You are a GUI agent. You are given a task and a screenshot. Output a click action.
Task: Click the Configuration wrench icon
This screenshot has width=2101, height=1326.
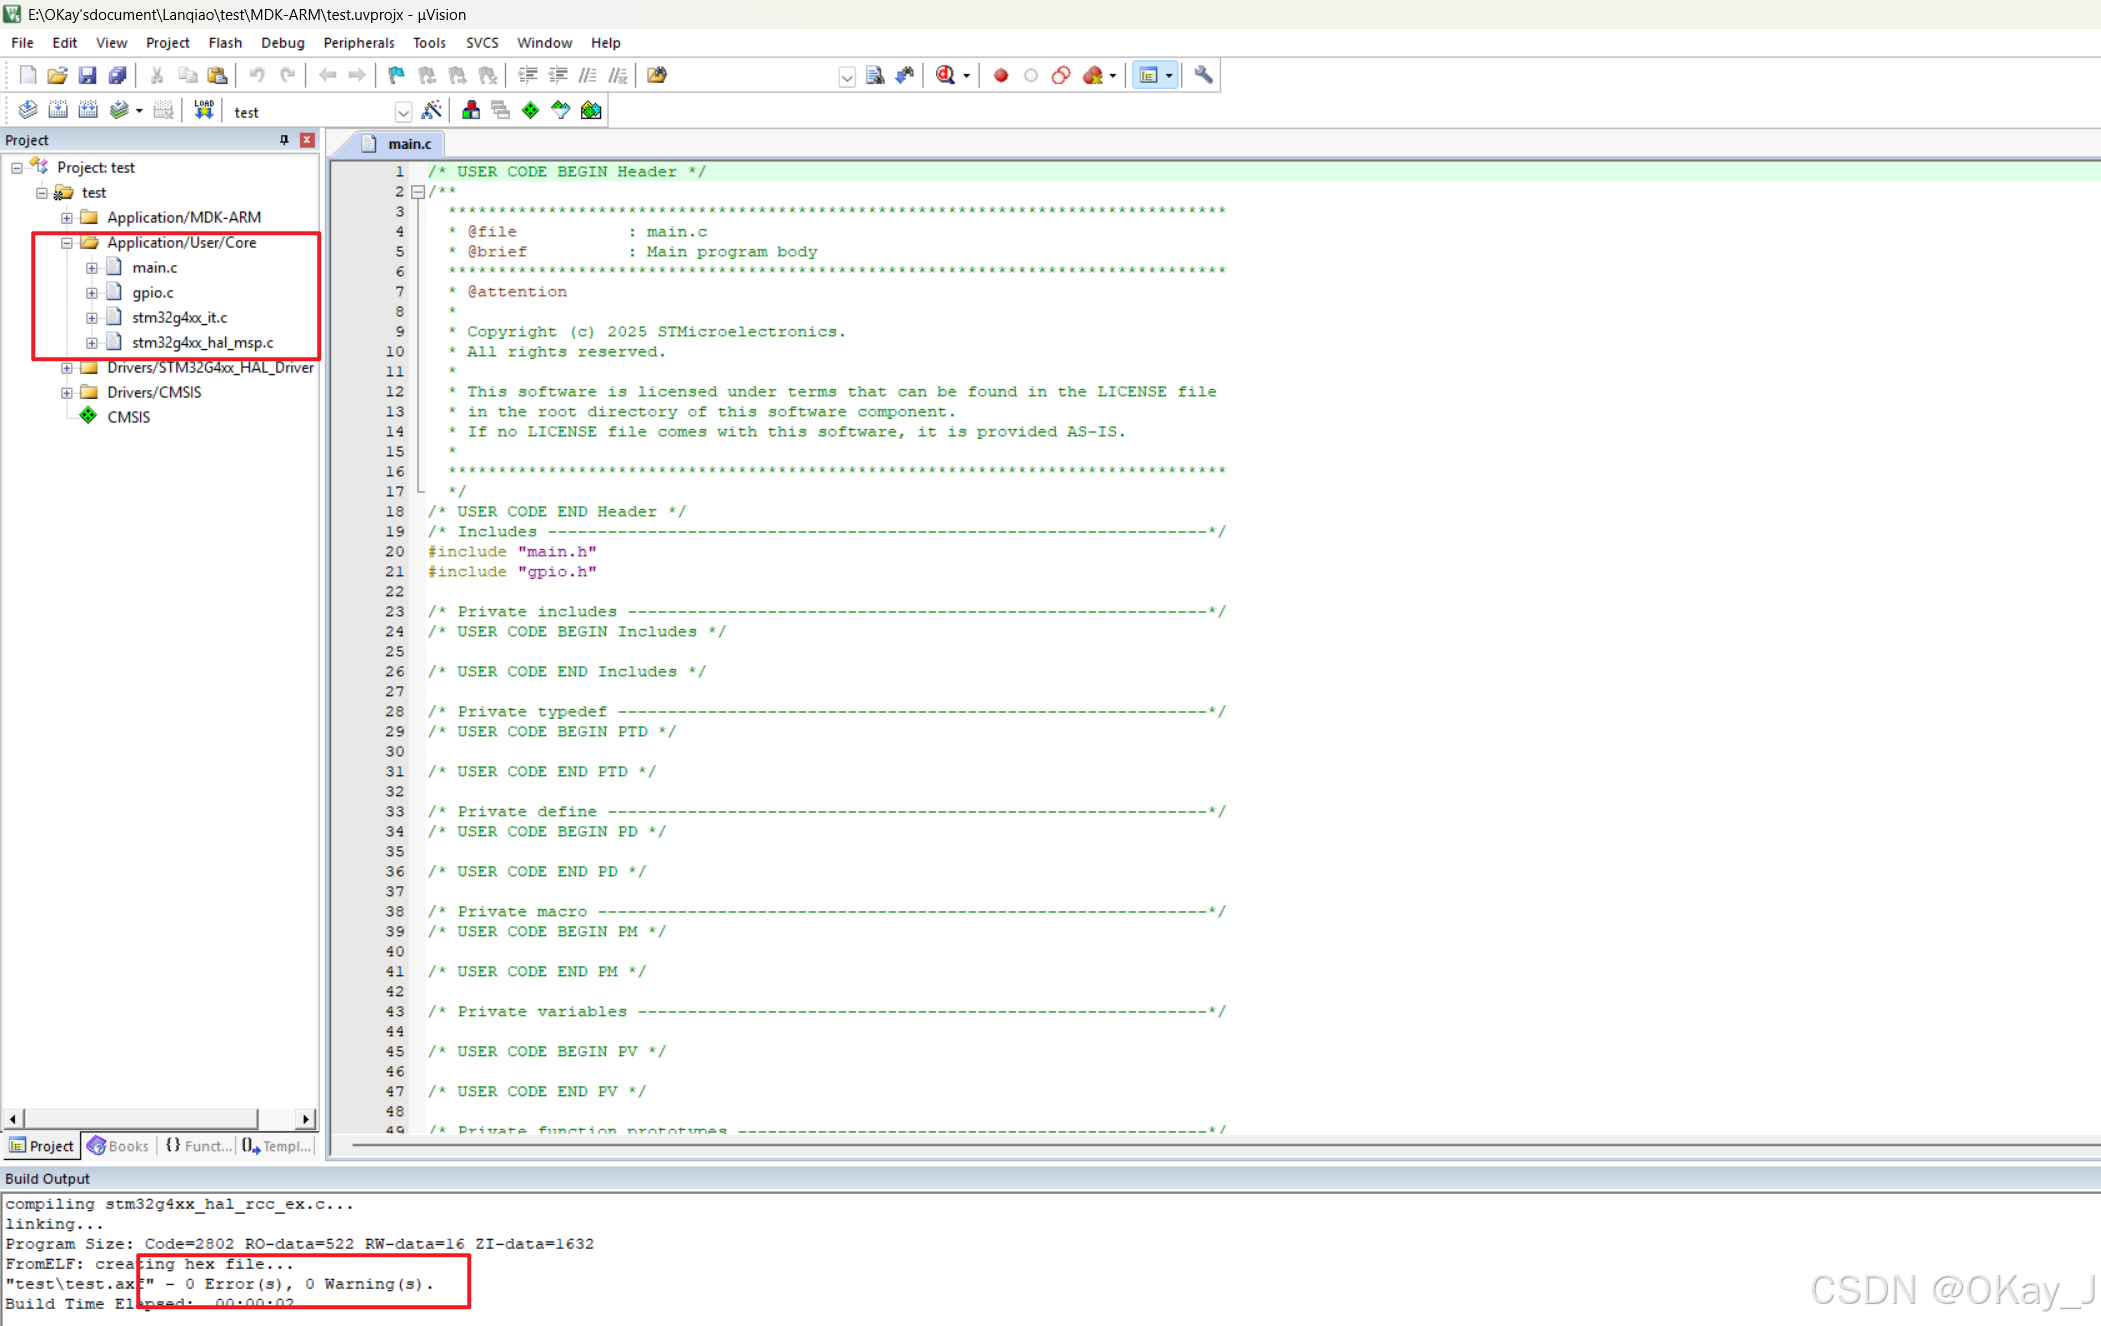pos(1203,75)
